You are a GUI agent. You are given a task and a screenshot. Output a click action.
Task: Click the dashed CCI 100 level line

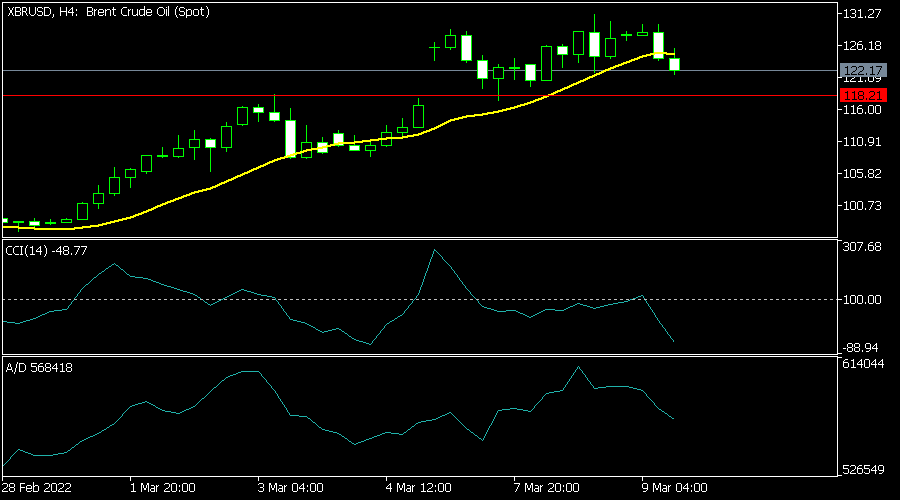pyautogui.click(x=420, y=300)
